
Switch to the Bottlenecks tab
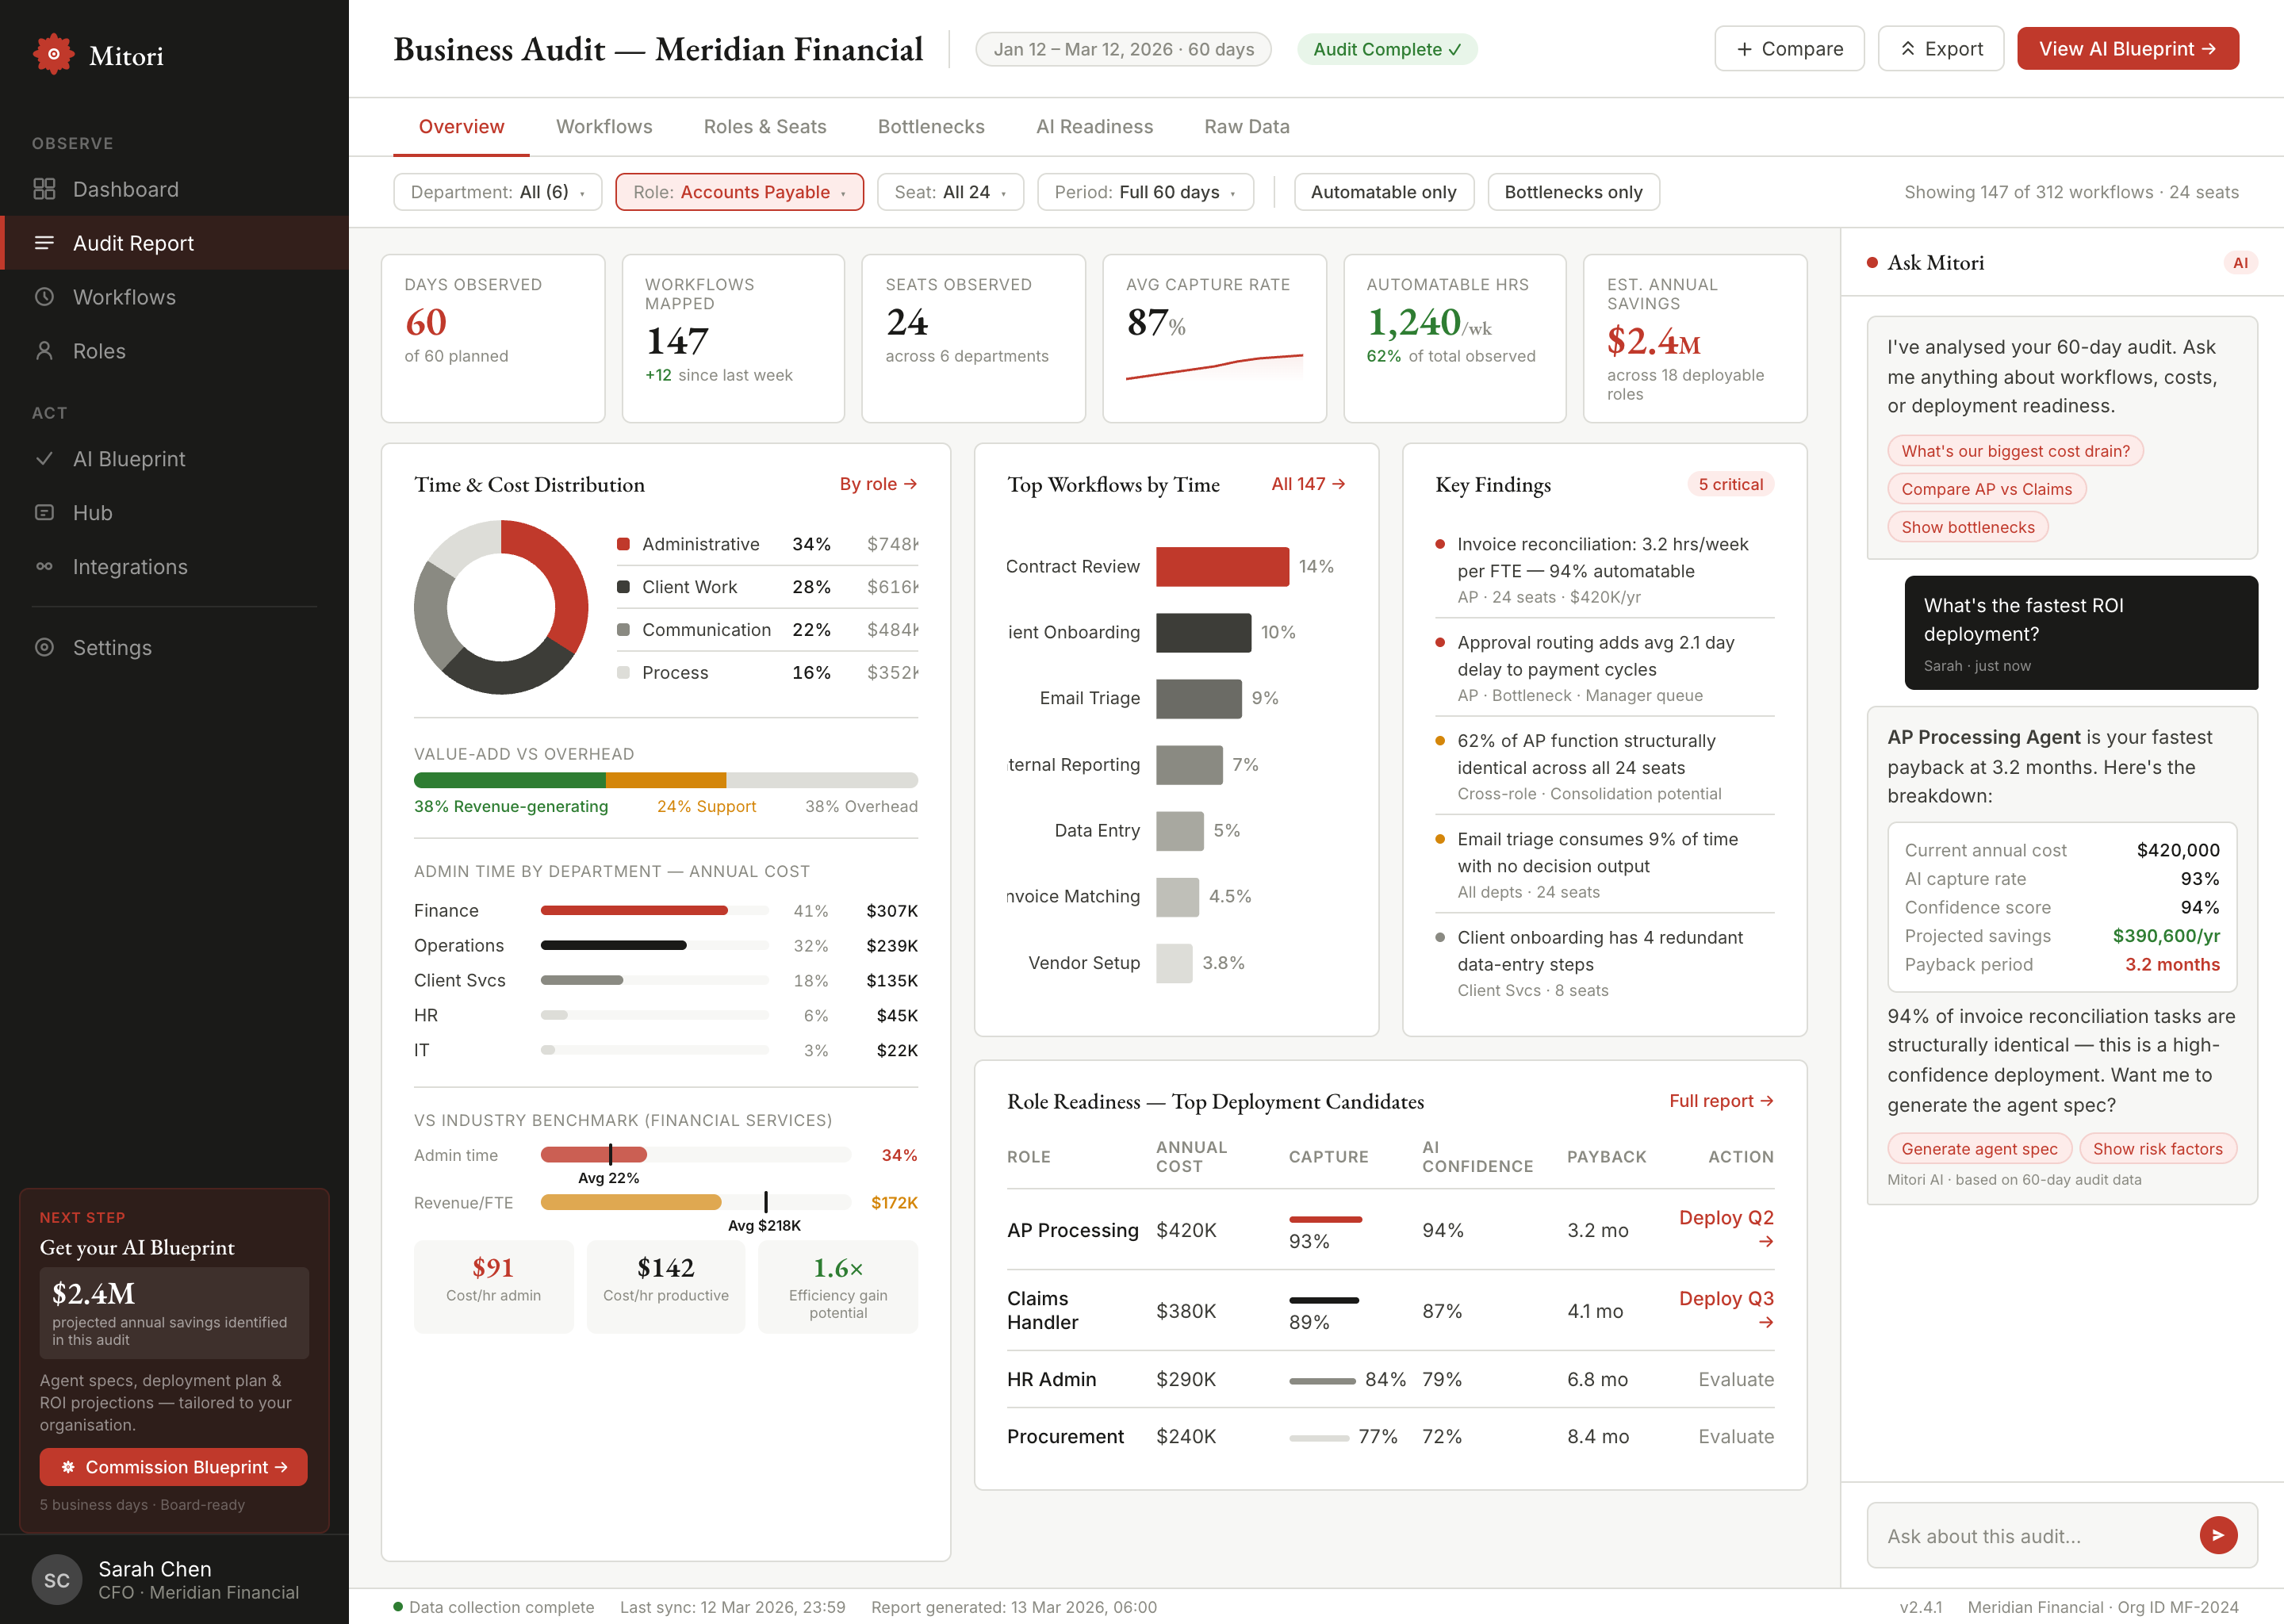tap(931, 126)
